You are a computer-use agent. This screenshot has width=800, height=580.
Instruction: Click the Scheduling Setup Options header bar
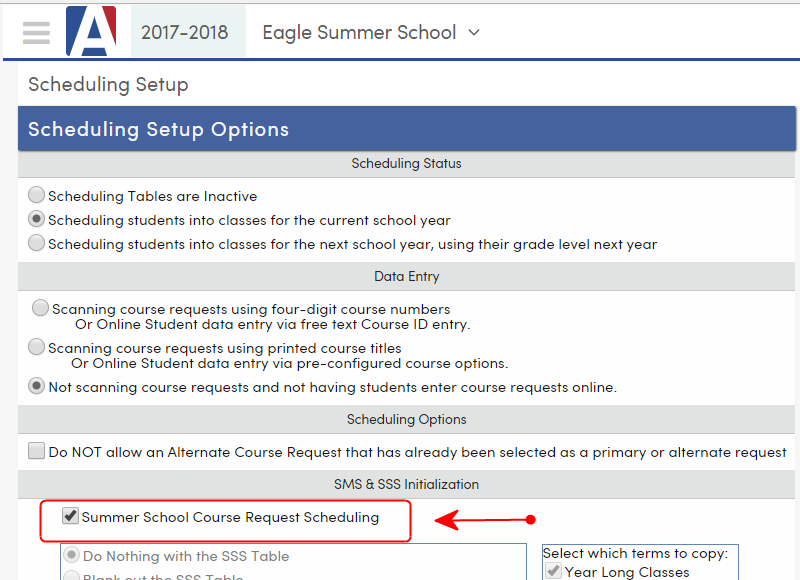click(x=400, y=128)
